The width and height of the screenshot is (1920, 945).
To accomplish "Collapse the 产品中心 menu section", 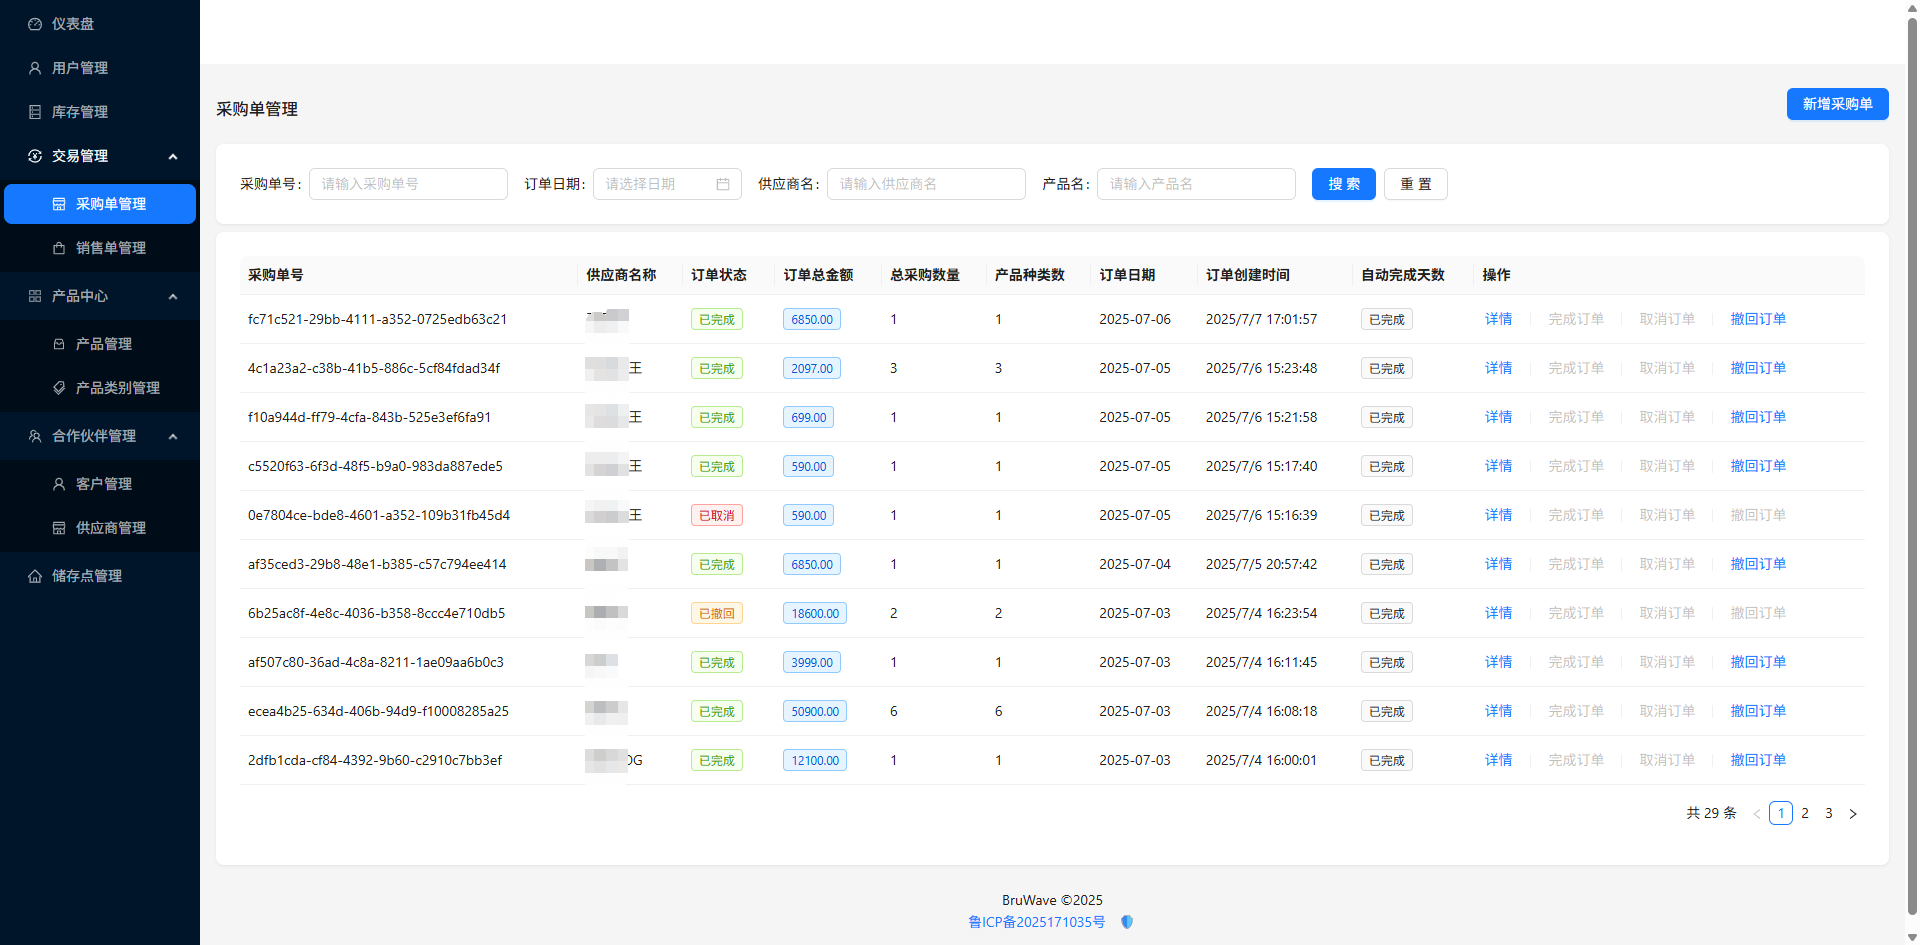I will 173,296.
